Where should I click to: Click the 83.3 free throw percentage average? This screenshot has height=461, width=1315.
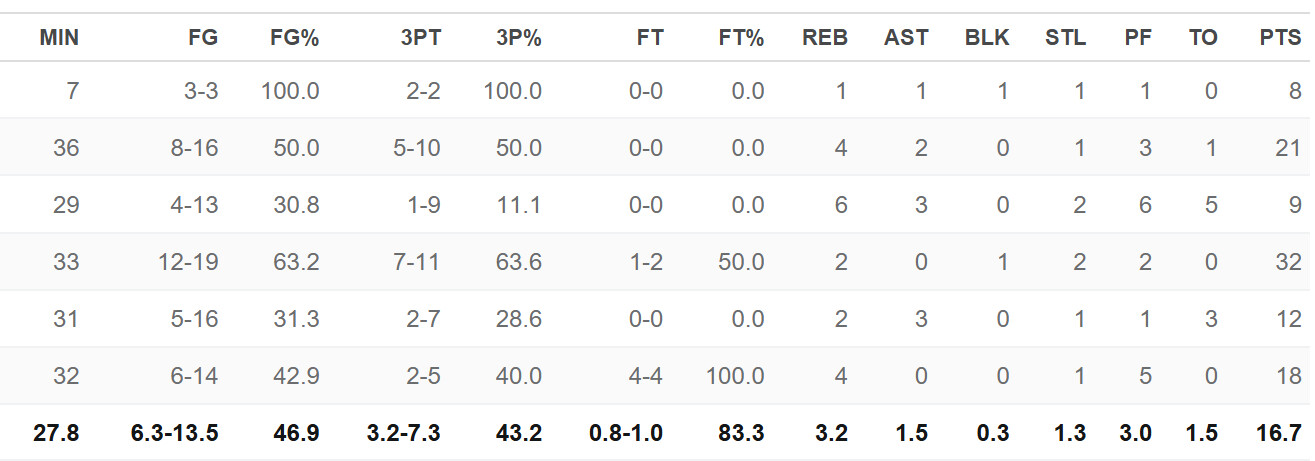pyautogui.click(x=741, y=433)
